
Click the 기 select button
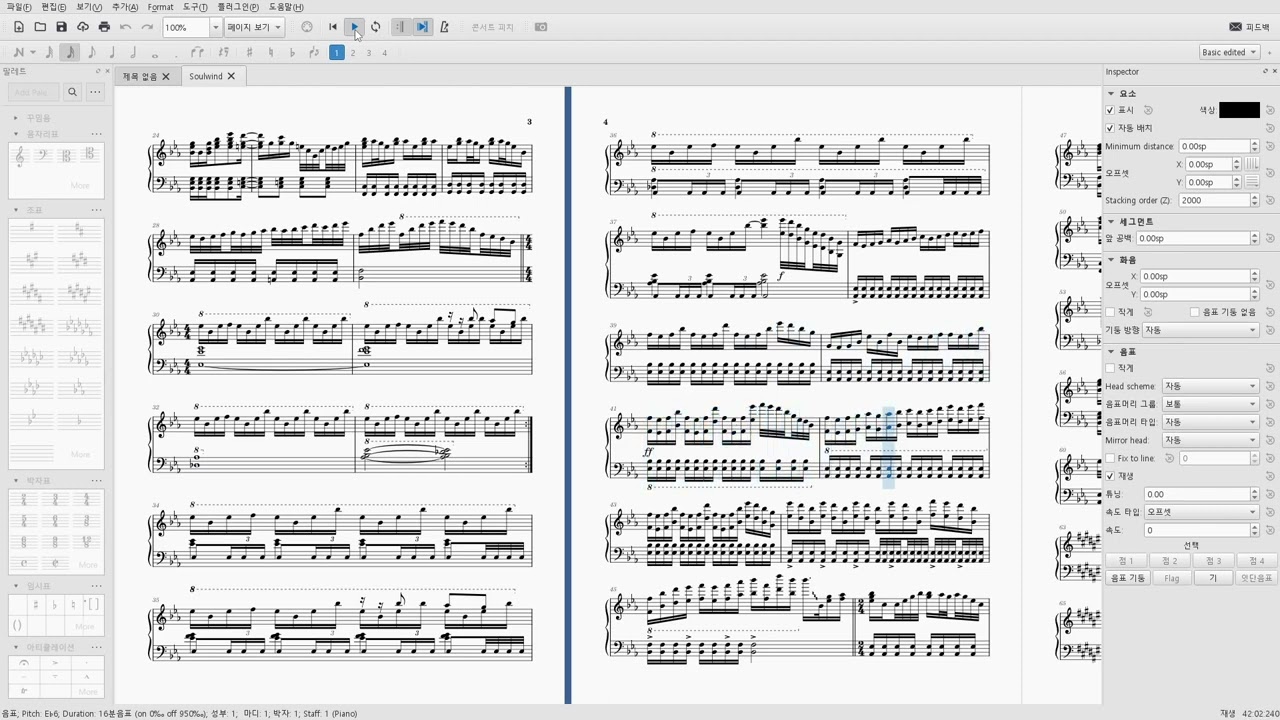(1213, 578)
